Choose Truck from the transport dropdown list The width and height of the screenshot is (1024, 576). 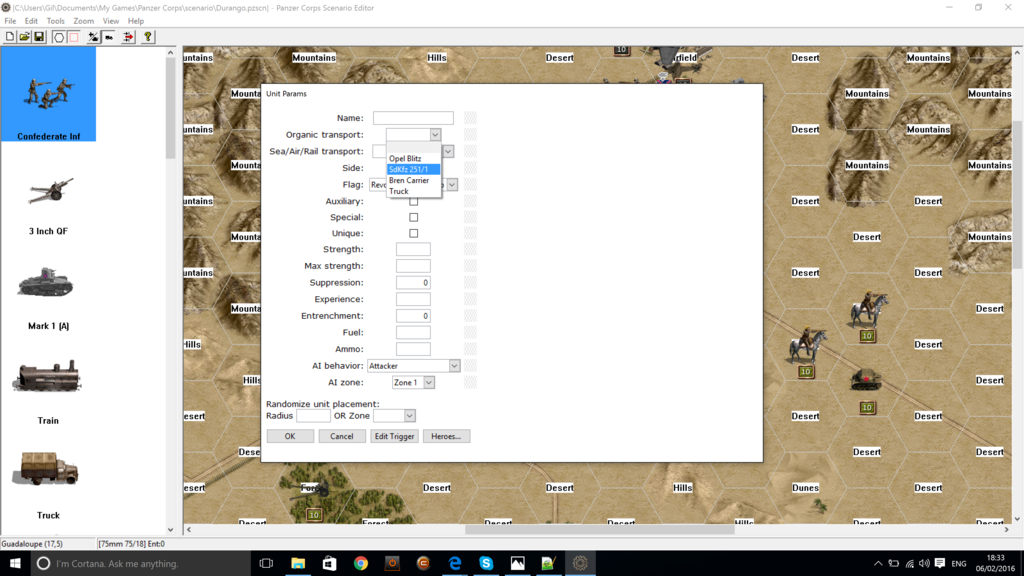(x=413, y=191)
